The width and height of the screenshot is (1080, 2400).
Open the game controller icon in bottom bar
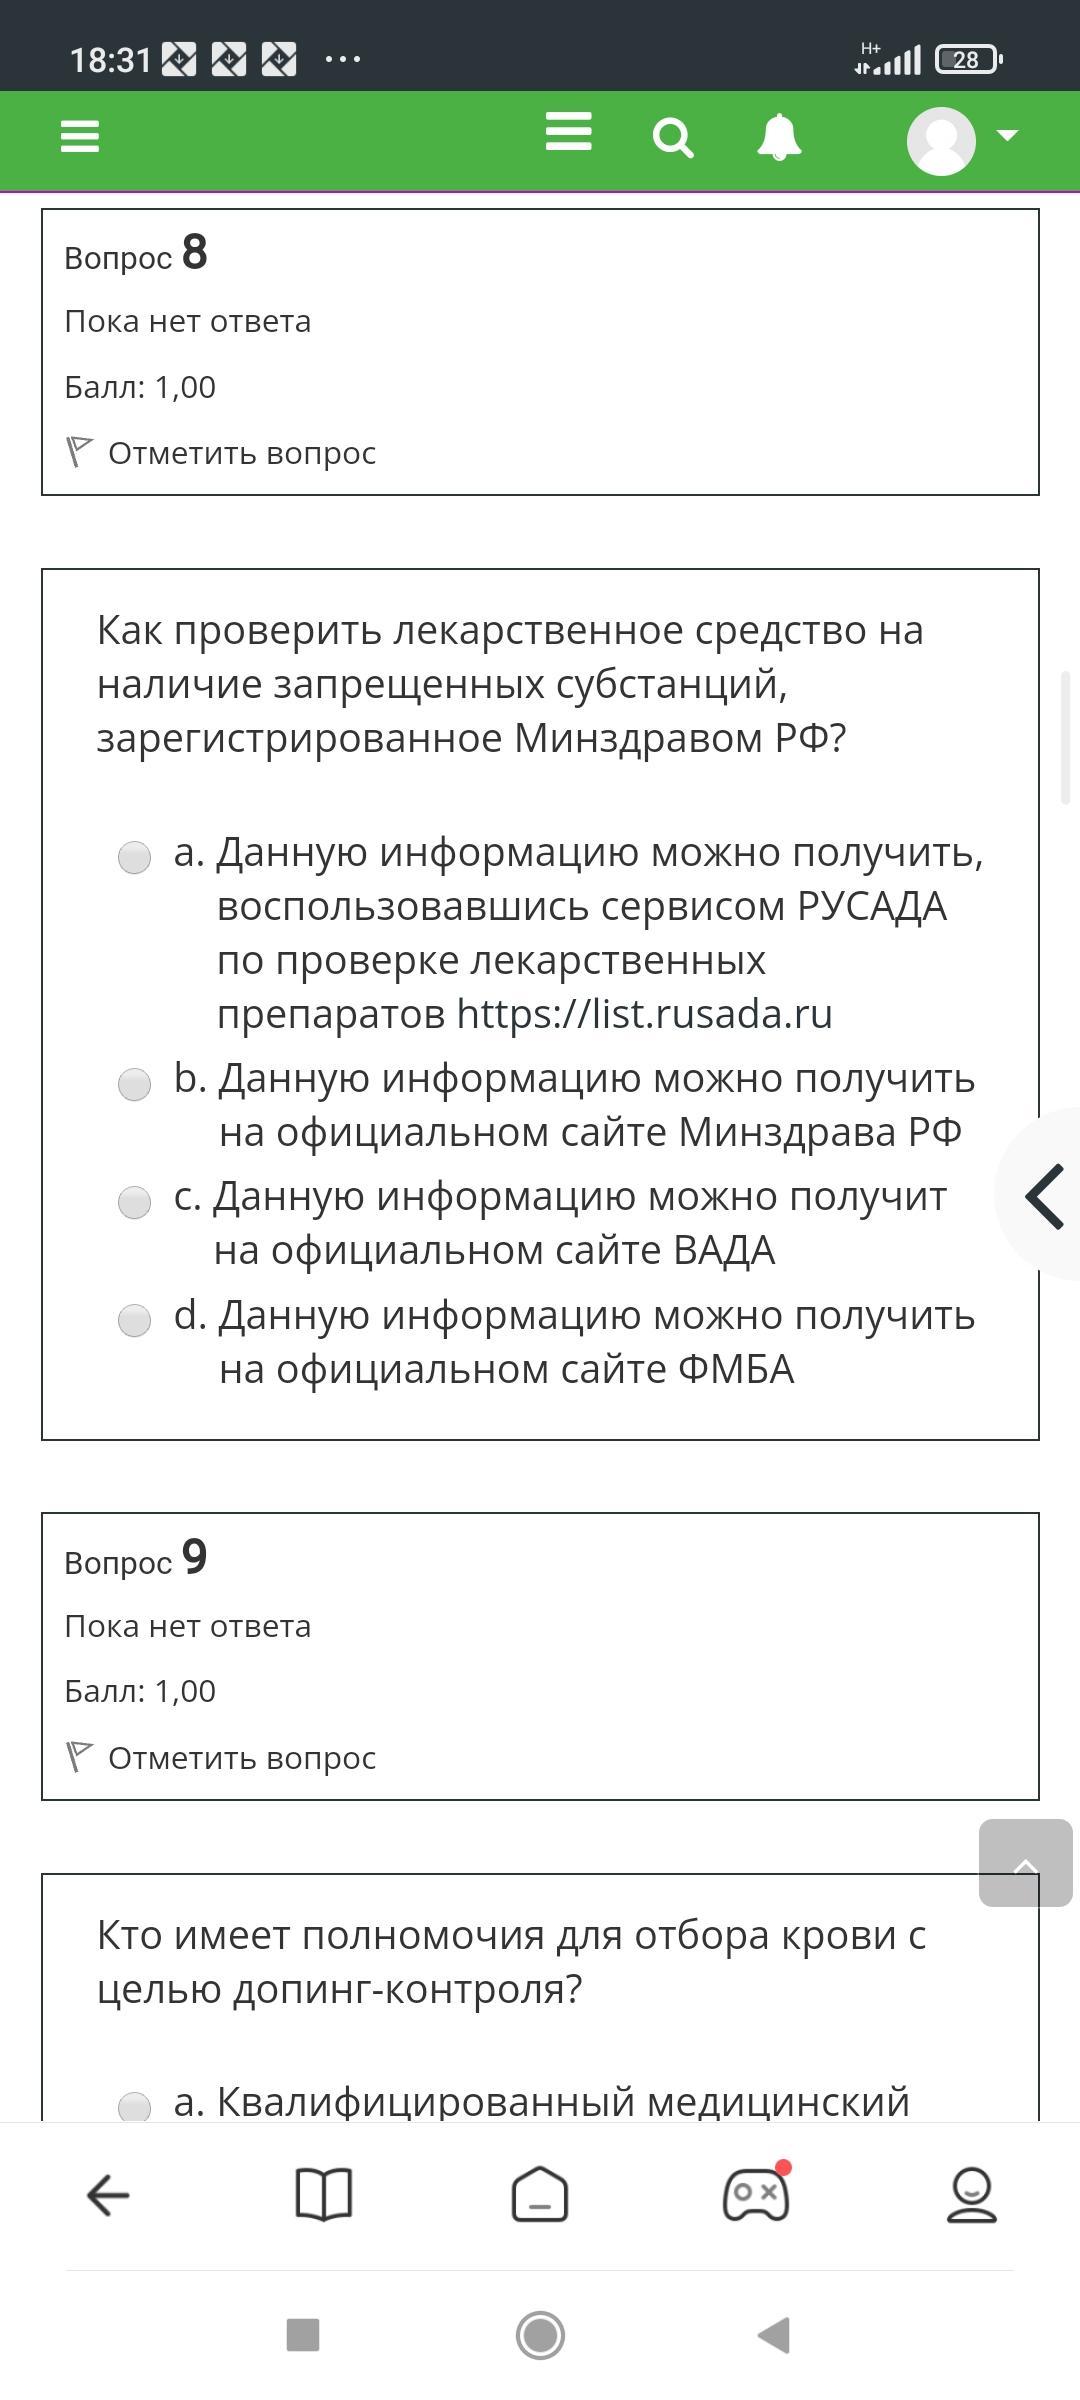756,2196
